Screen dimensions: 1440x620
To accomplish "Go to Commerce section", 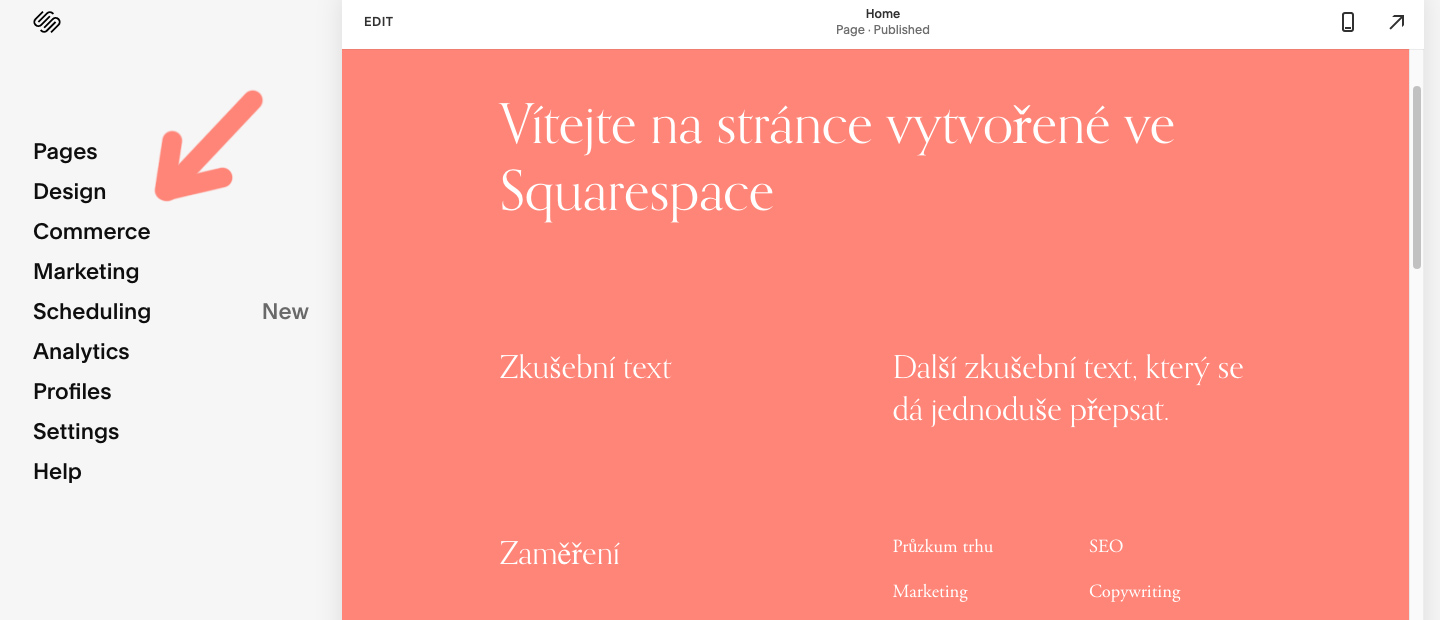I will coord(91,231).
